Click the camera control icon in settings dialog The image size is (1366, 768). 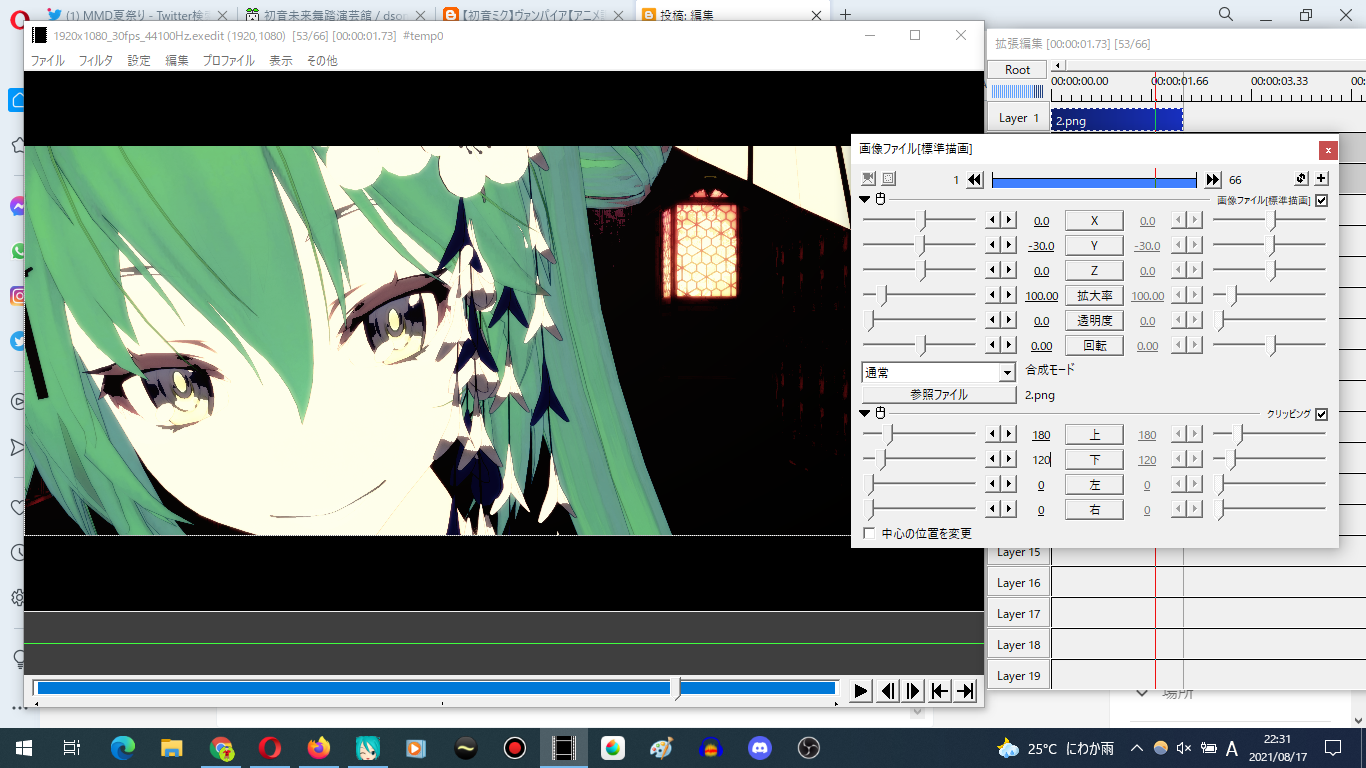coord(868,179)
